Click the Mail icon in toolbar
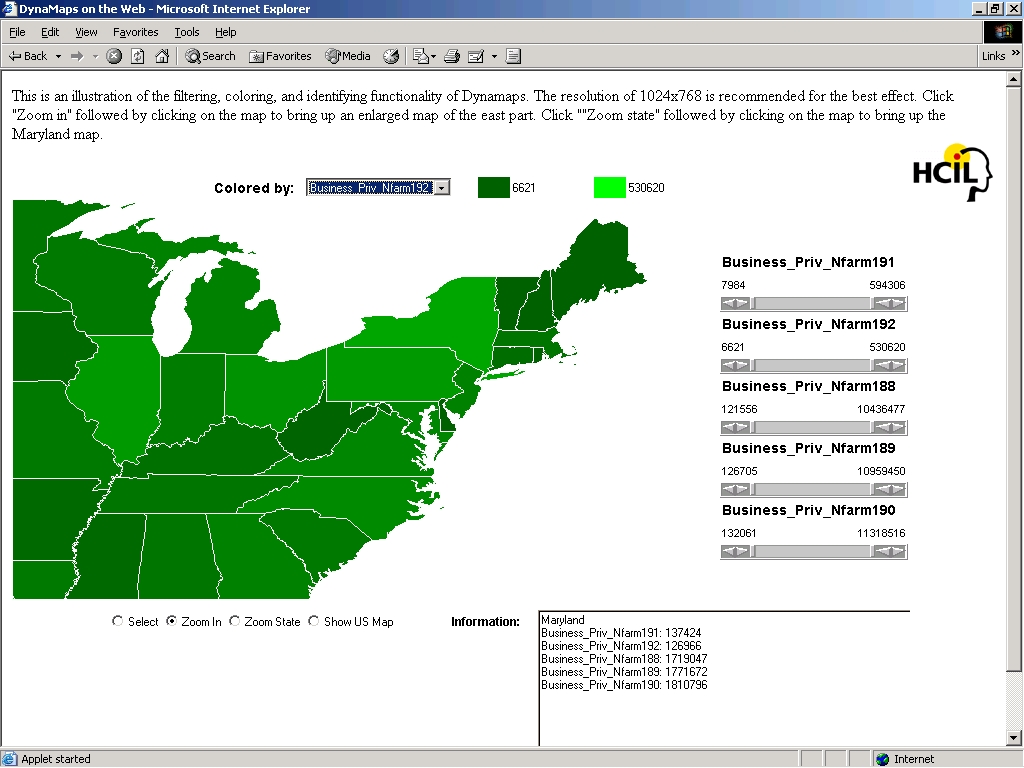 click(421, 56)
